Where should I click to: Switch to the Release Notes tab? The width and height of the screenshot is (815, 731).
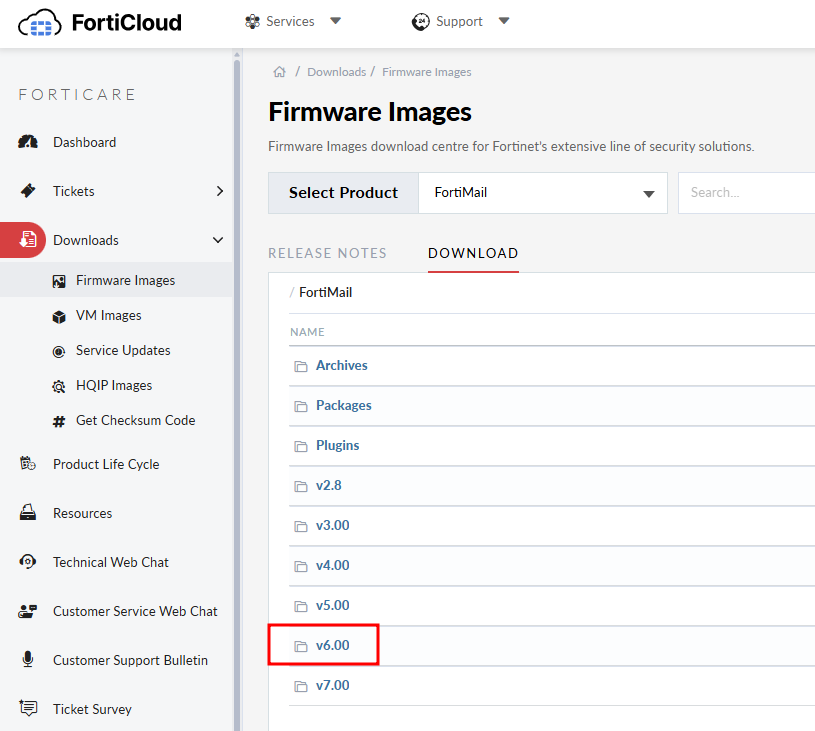point(327,253)
